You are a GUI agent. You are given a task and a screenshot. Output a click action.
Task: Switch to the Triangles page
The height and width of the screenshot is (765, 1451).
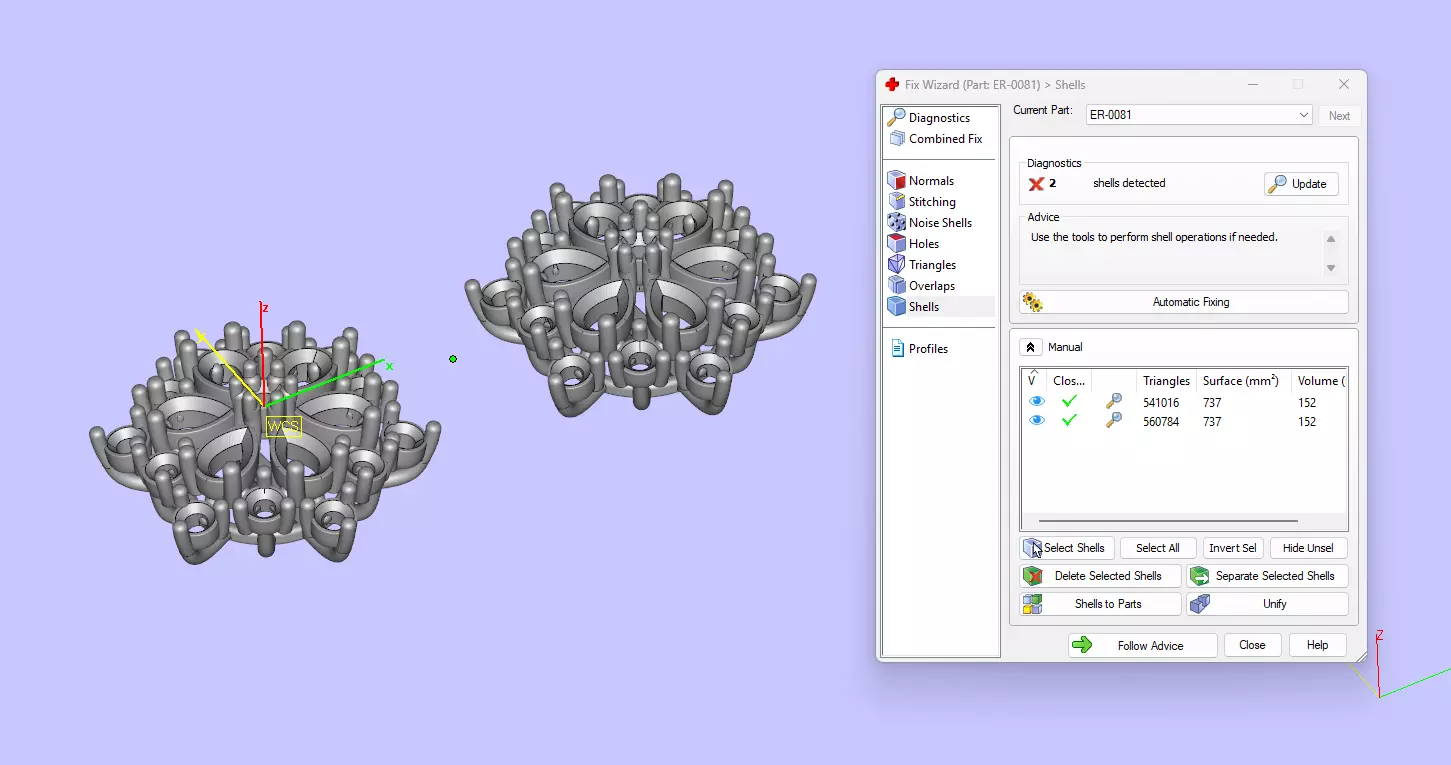(x=921, y=265)
